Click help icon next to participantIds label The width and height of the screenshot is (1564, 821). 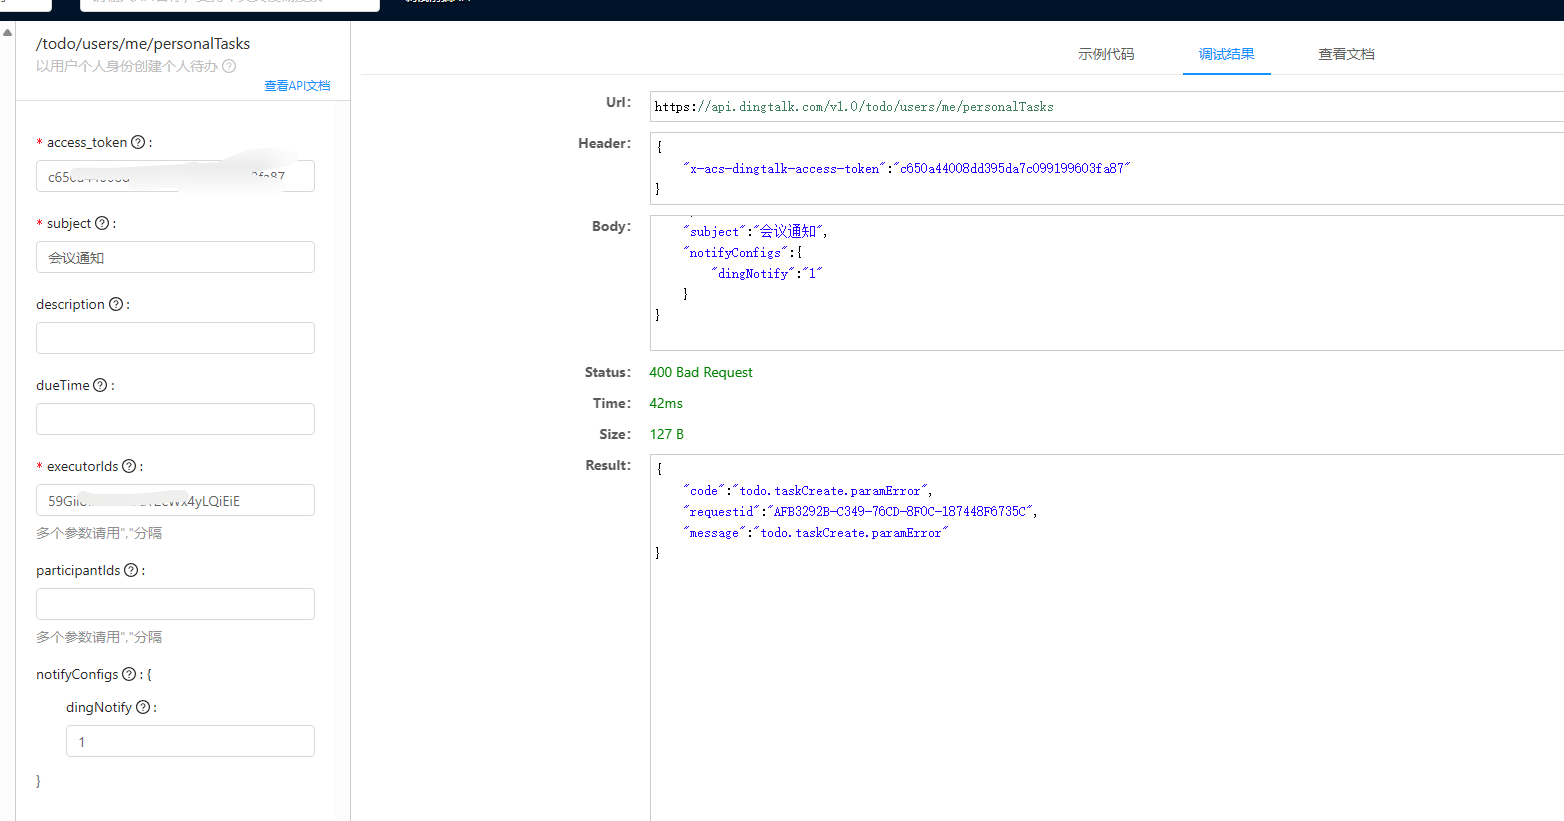point(131,570)
